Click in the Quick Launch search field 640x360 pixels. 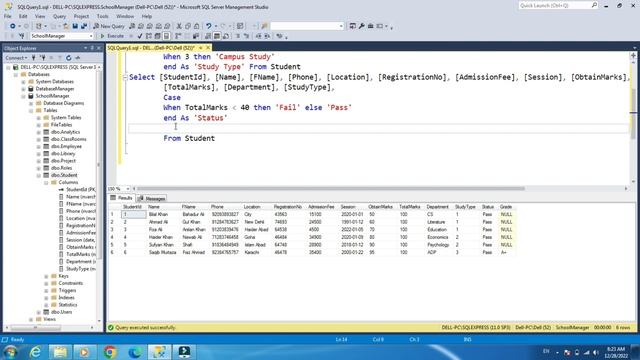coord(554,5)
